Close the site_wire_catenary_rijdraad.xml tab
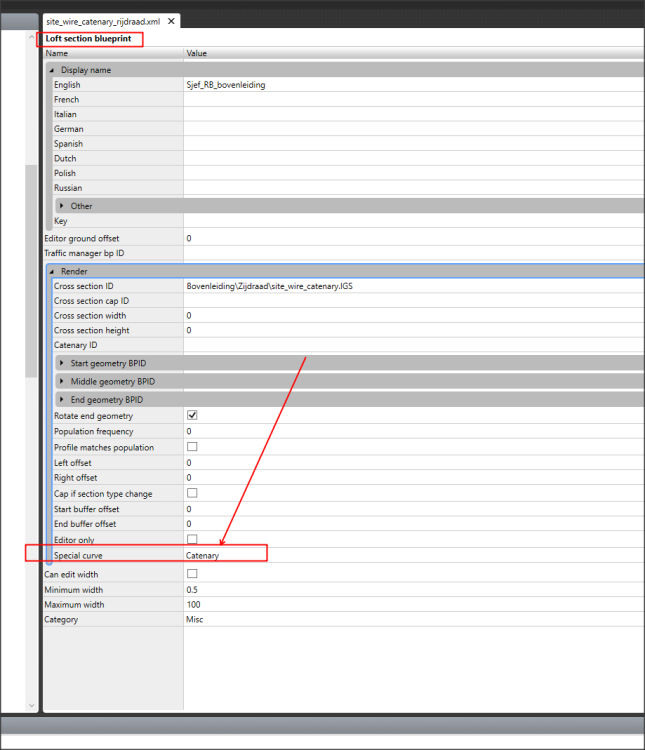This screenshot has height=750, width=645. coord(171,21)
